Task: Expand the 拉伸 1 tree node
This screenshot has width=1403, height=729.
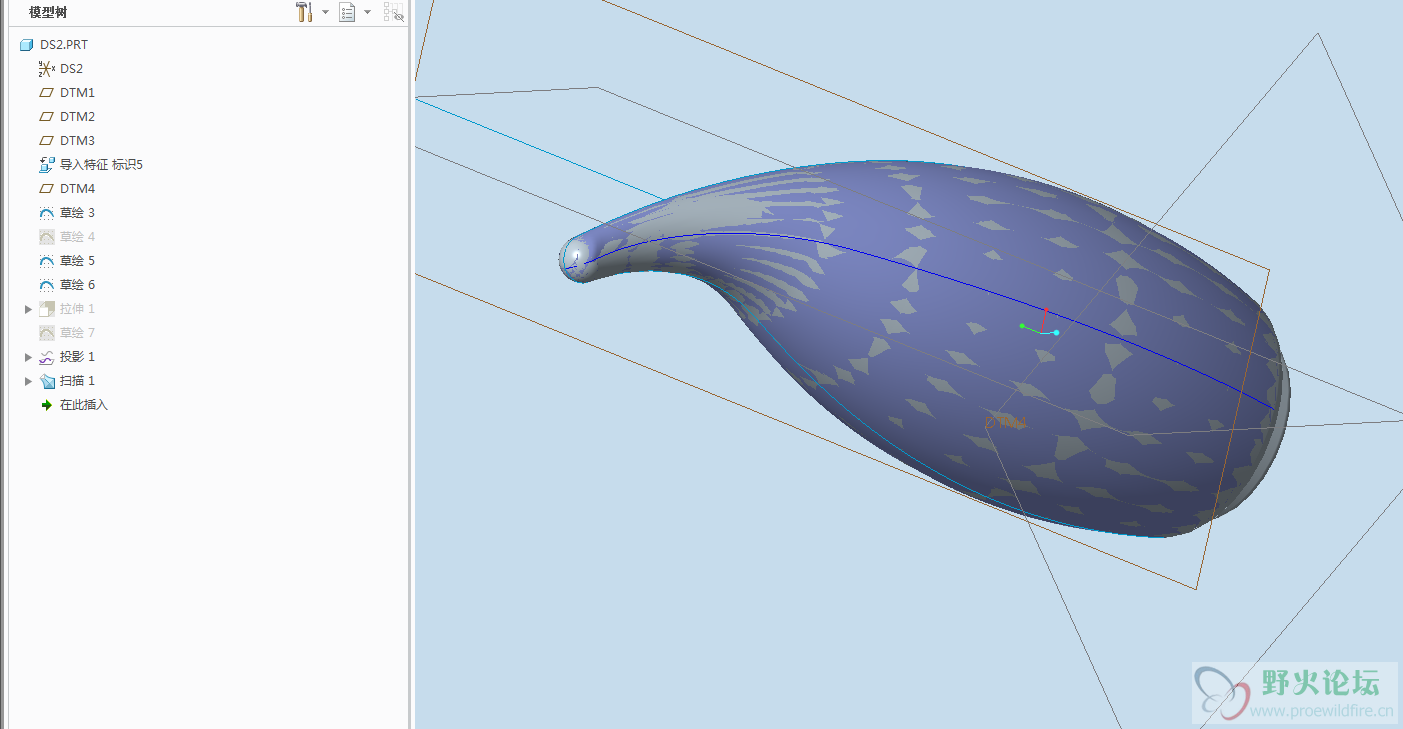Action: (28, 309)
